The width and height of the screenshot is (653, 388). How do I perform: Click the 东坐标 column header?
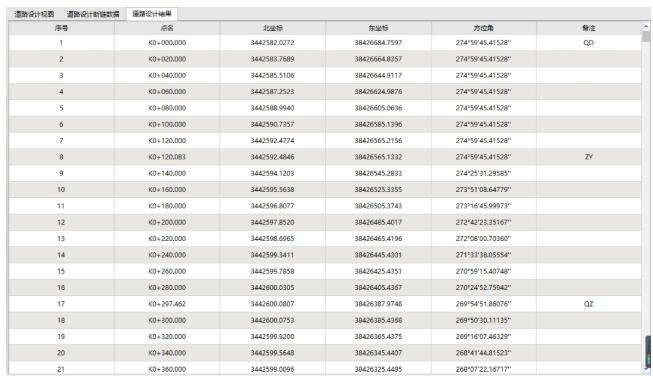(x=378, y=28)
